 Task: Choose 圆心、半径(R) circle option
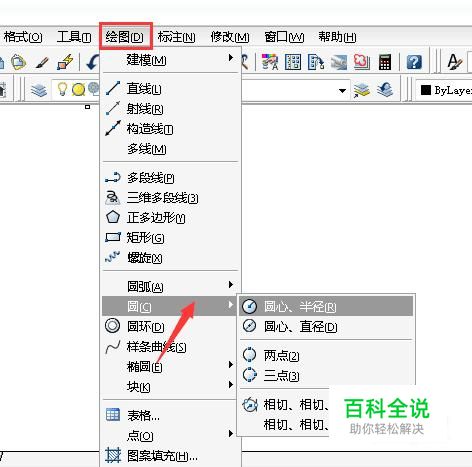[x=326, y=306]
